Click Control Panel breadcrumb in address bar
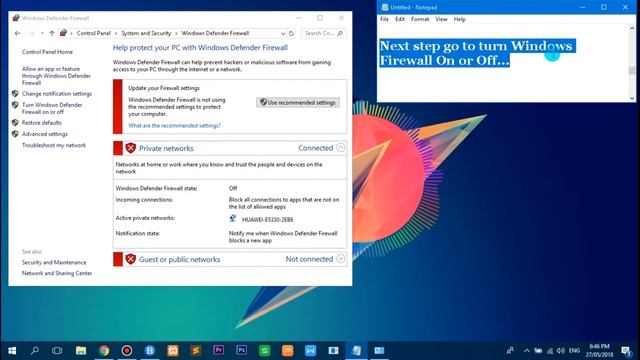640x360 pixels. (93, 33)
